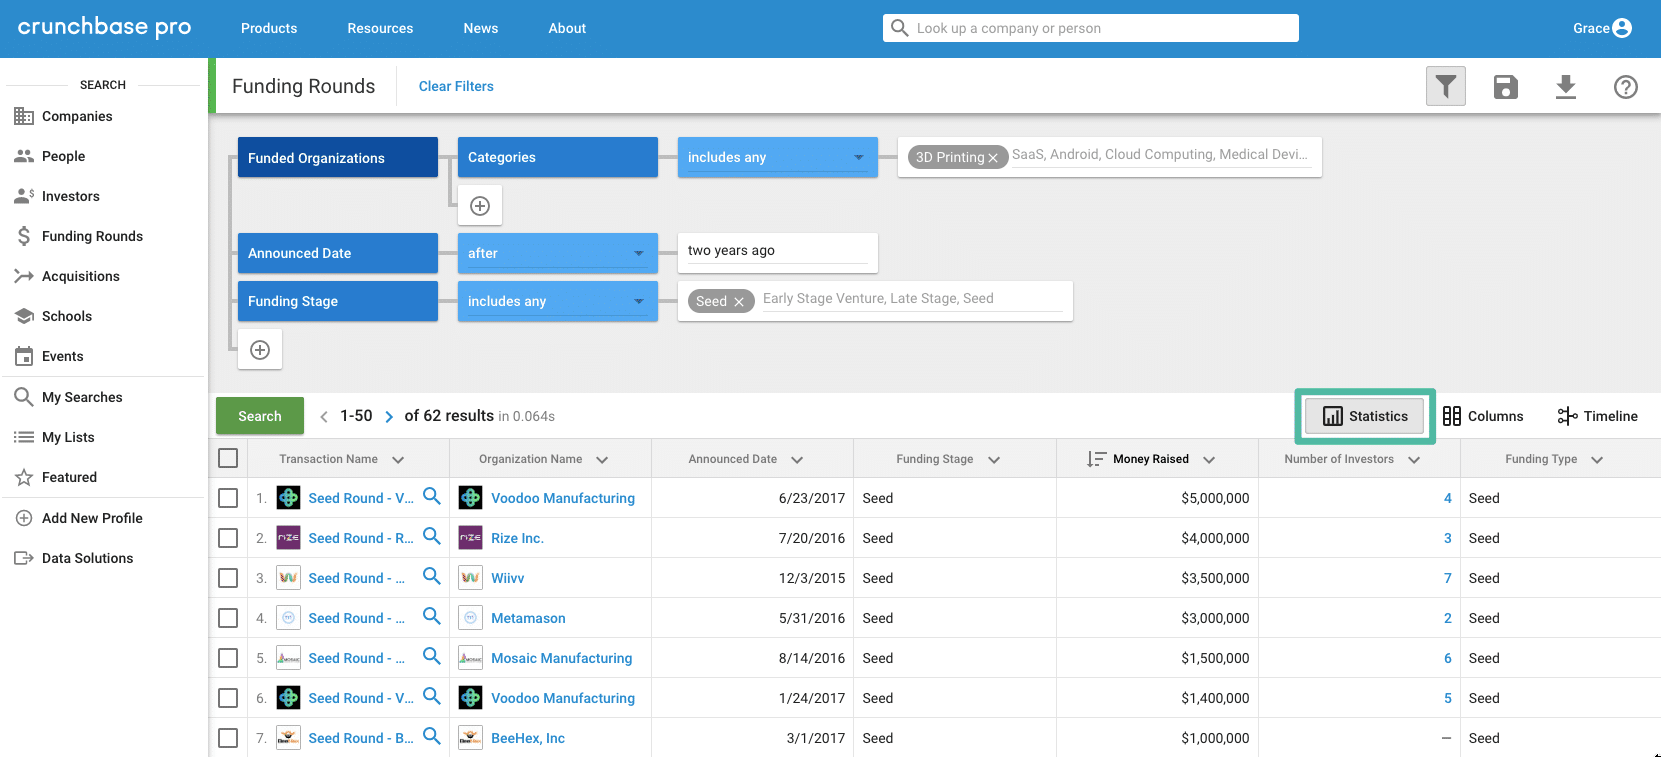The image size is (1661, 757).
Task: Check the row 4 Metamason checkbox
Action: coord(228,618)
